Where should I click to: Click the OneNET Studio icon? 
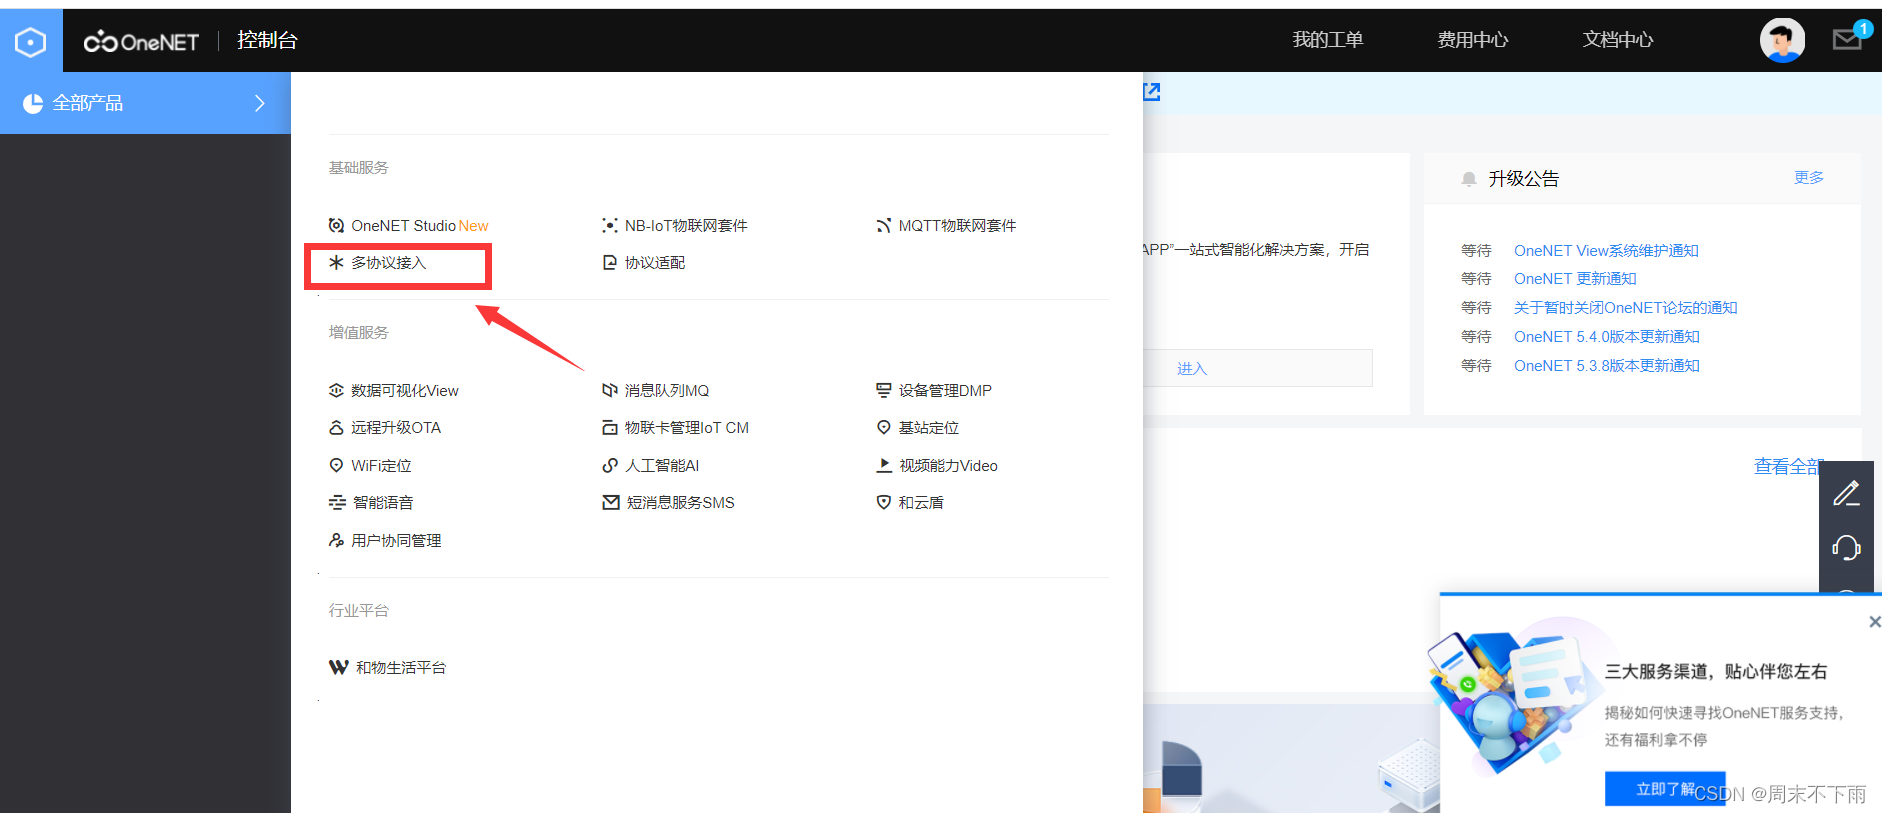click(x=336, y=226)
